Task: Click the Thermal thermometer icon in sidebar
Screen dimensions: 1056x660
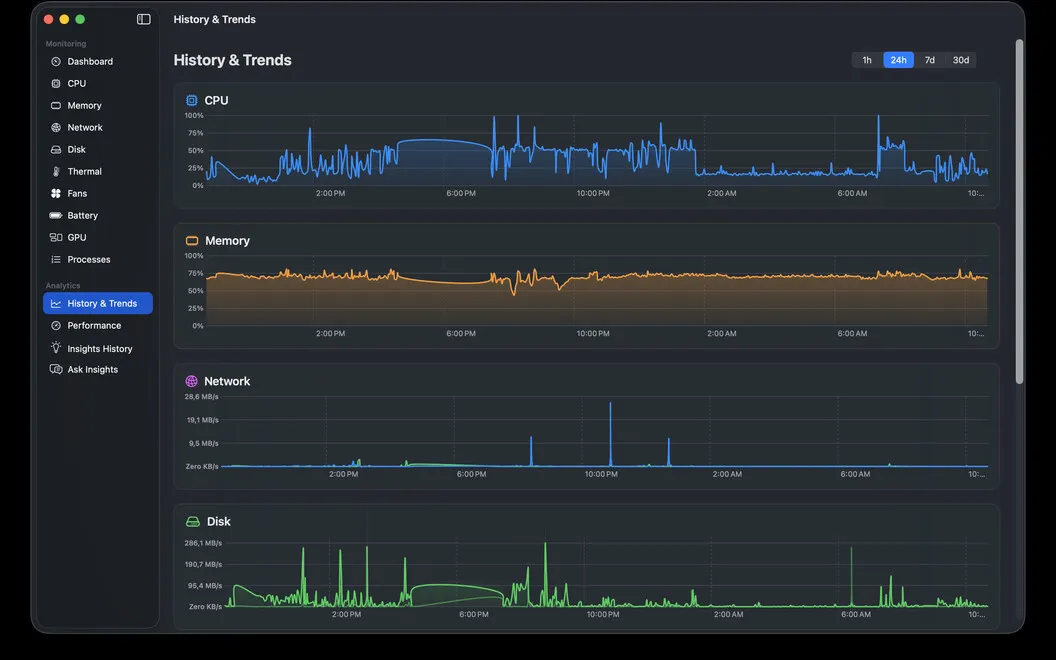Action: 56,172
